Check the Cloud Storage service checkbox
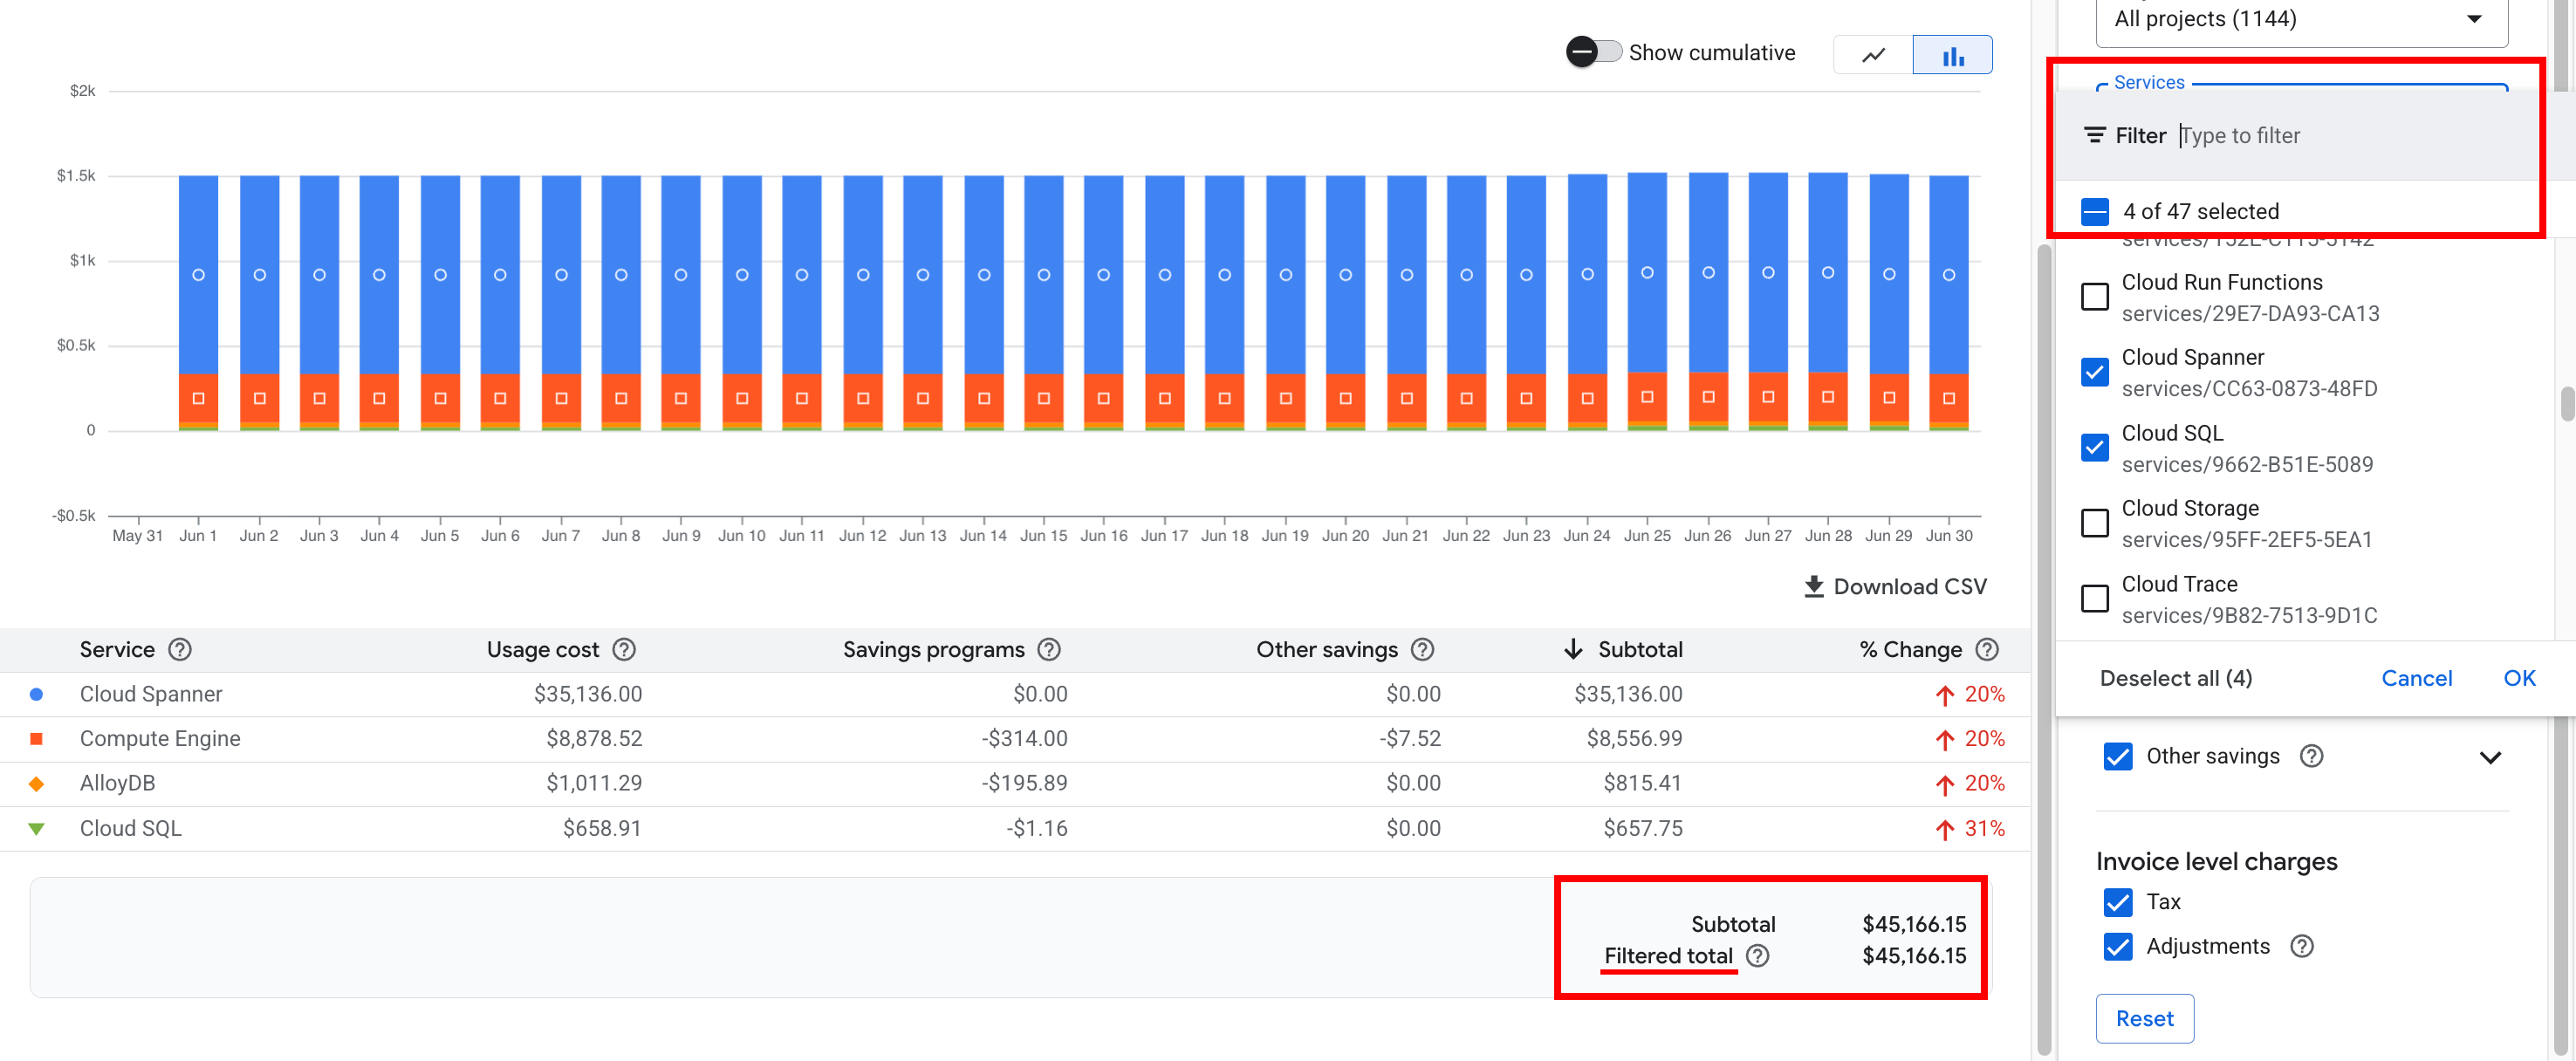Image resolution: width=2576 pixels, height=1061 pixels. click(2095, 523)
